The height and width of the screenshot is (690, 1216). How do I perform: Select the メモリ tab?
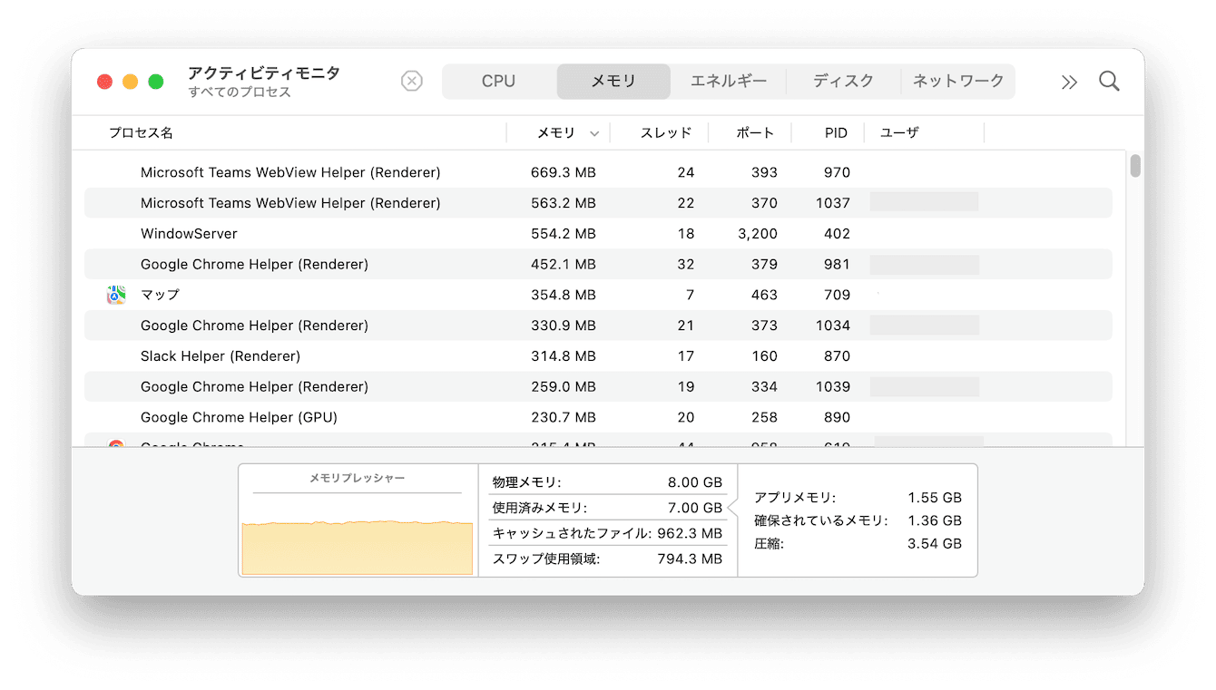coord(613,81)
